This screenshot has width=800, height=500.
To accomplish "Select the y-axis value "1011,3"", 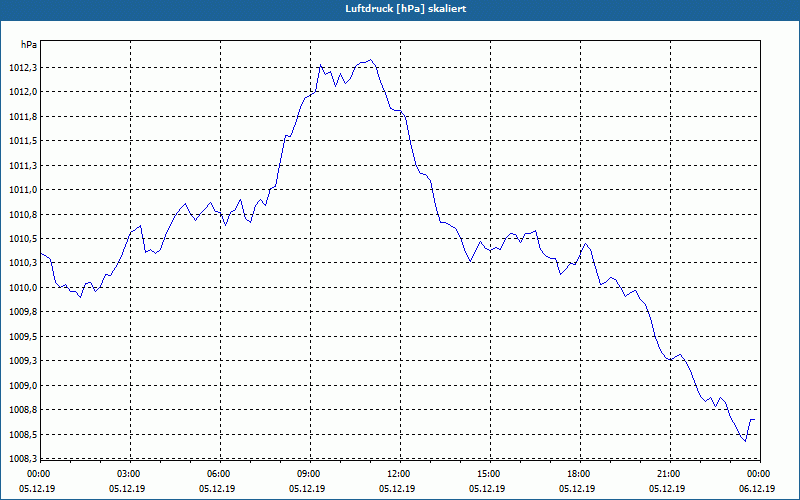I will (23, 166).
